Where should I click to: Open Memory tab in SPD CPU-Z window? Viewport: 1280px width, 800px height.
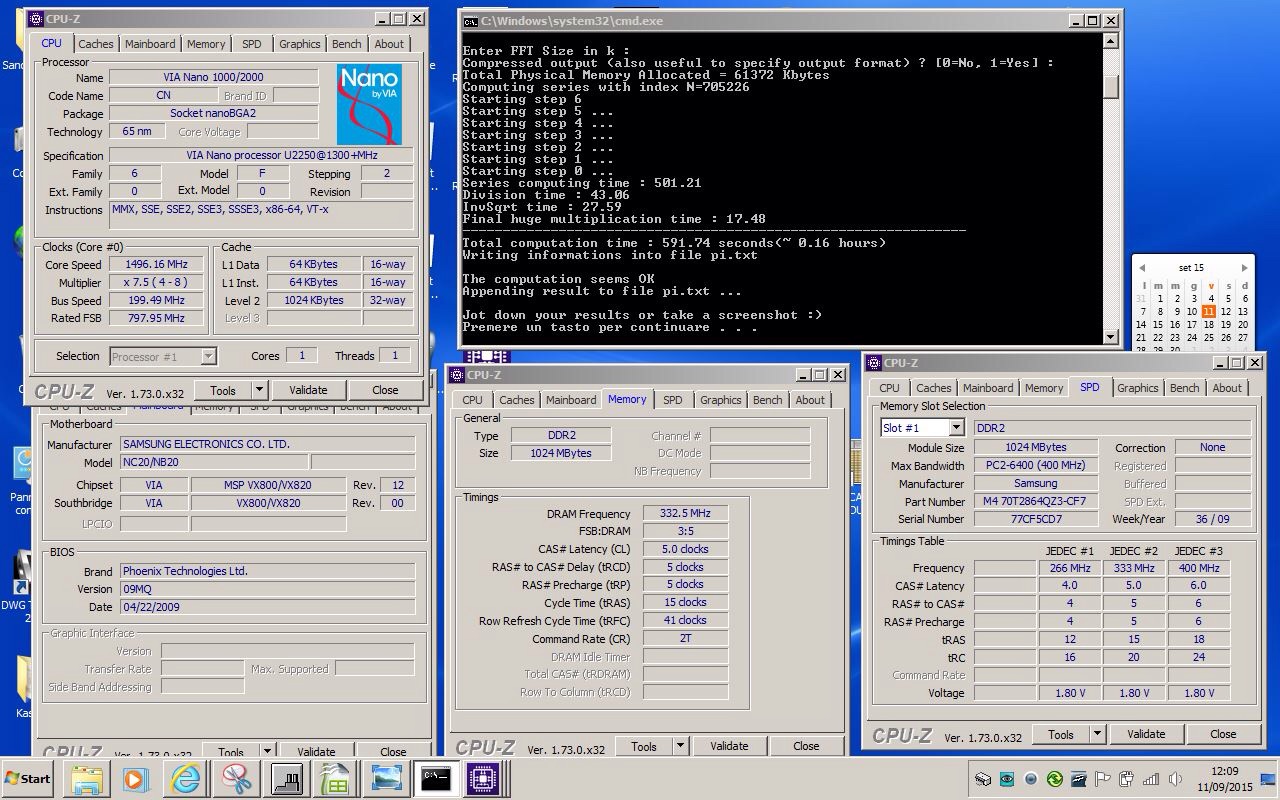[x=1044, y=388]
